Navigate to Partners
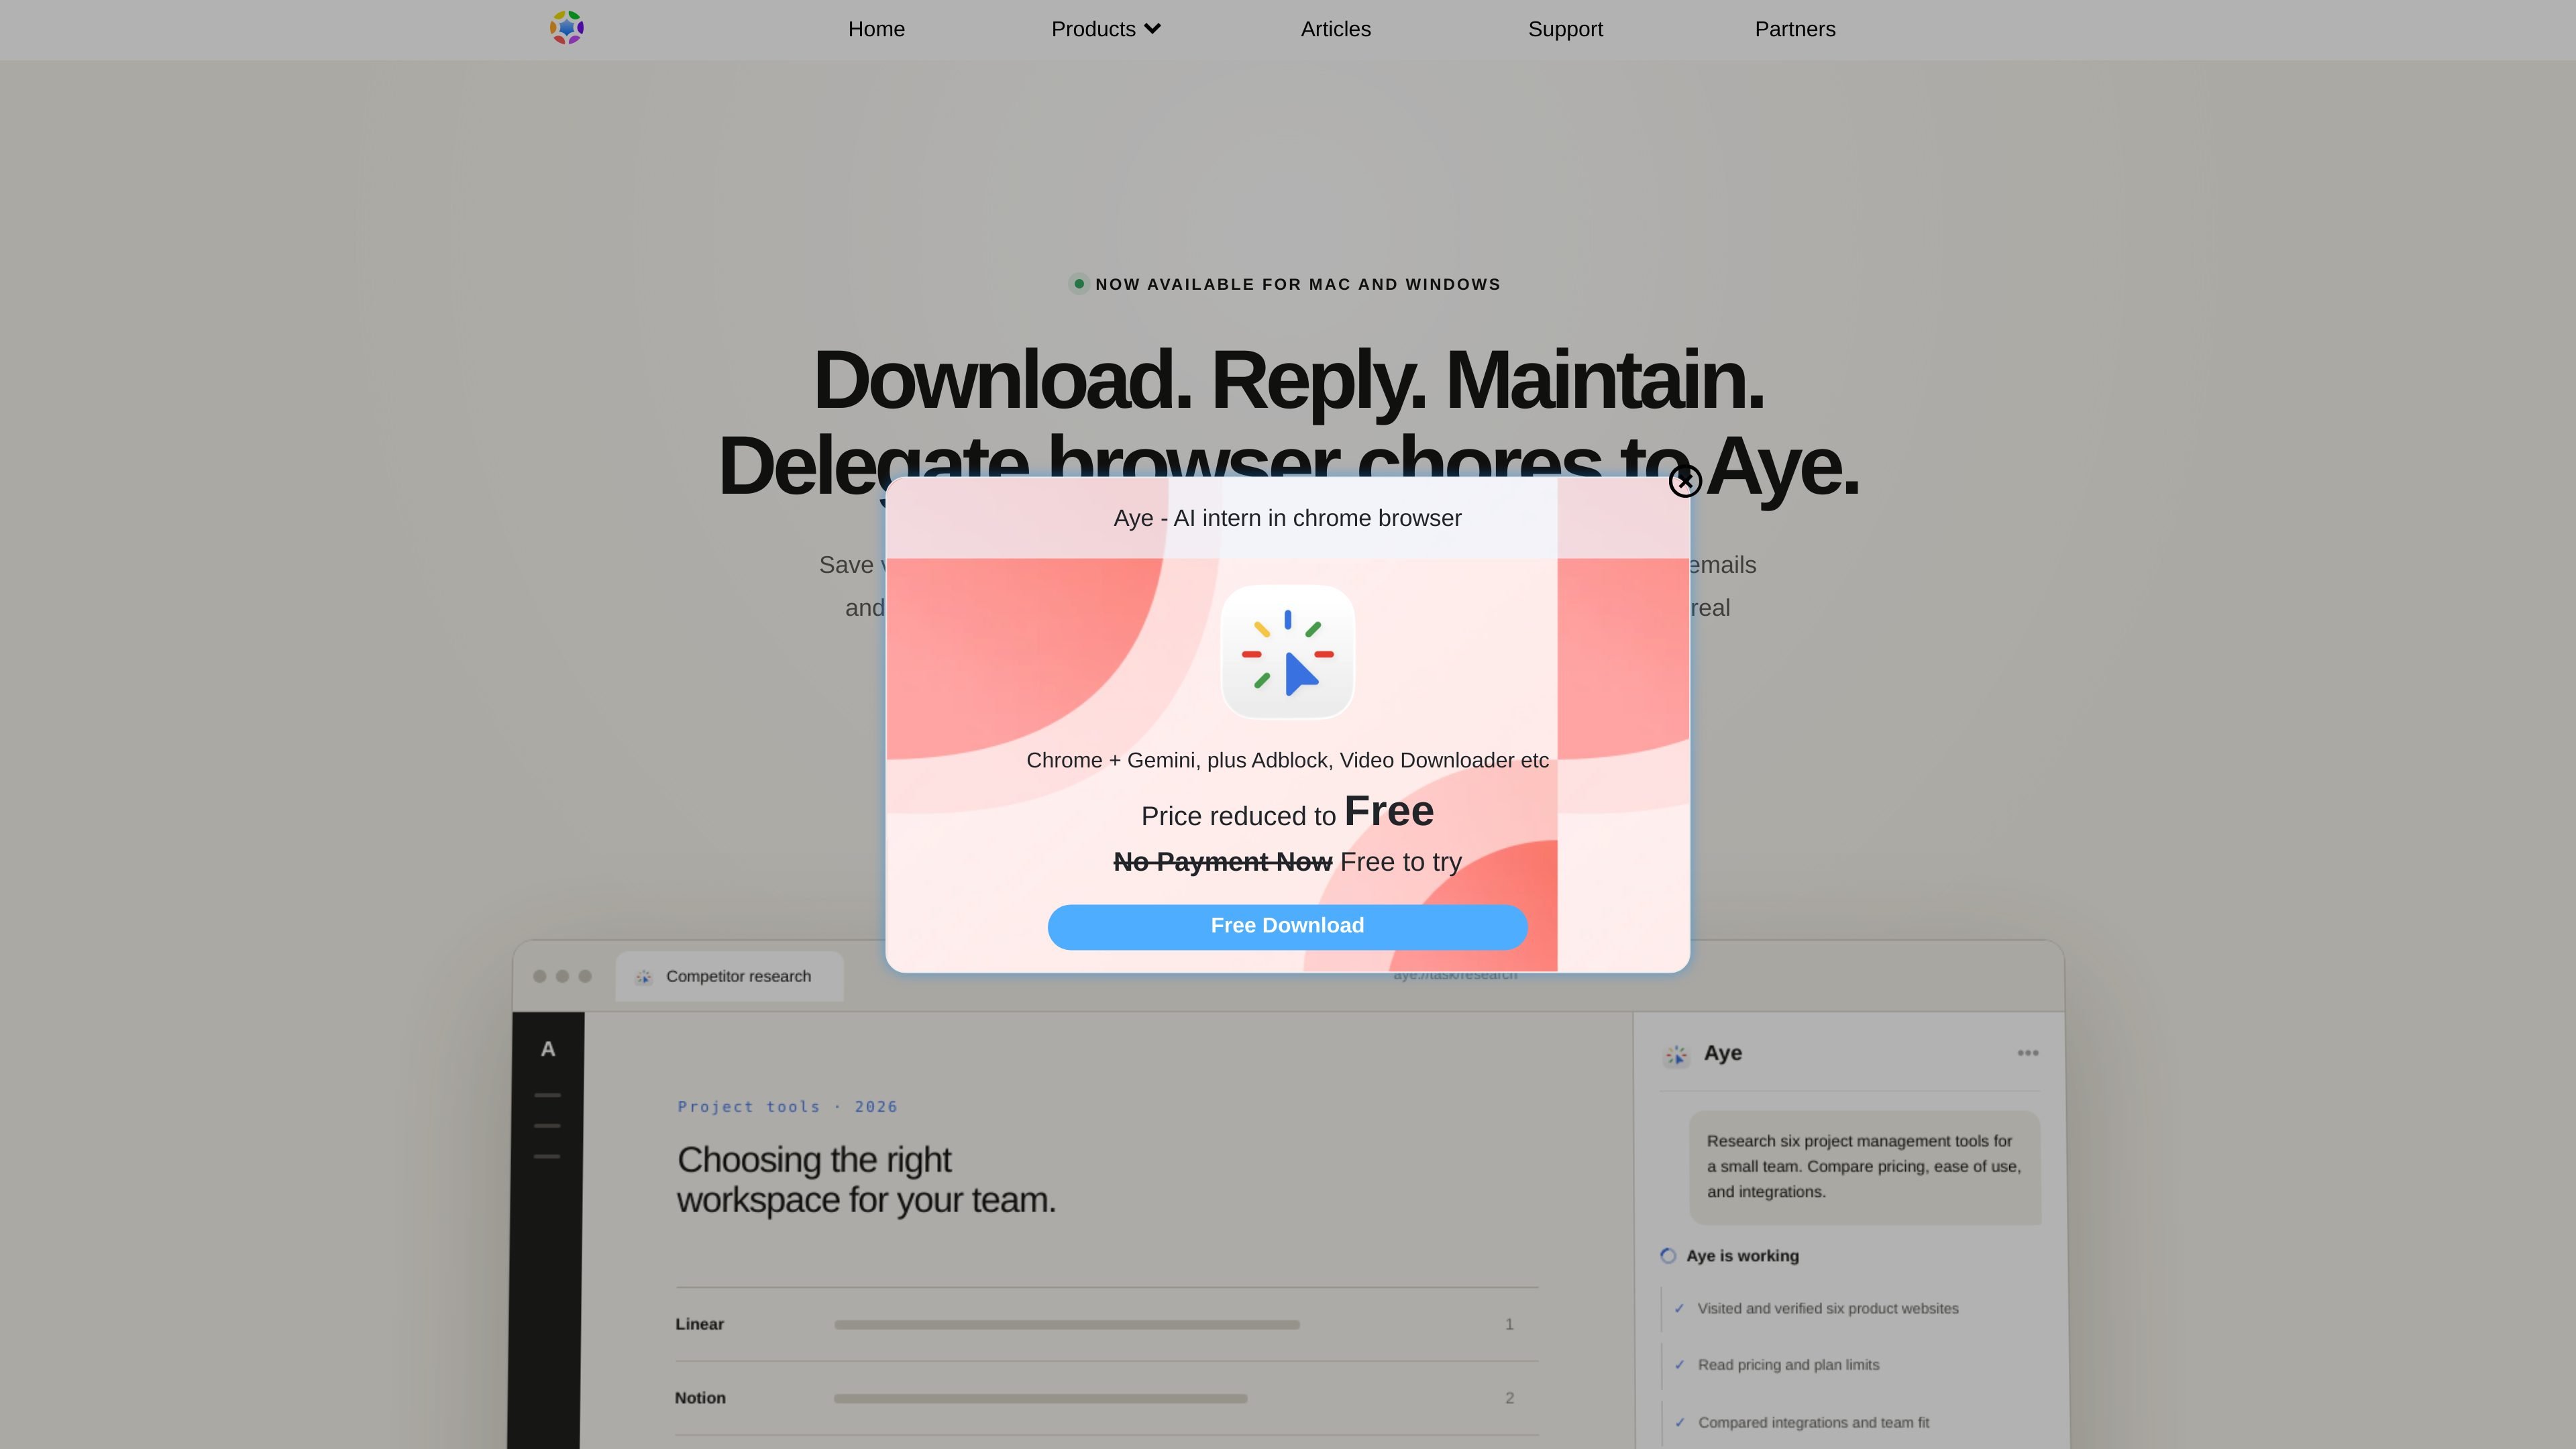Image resolution: width=2576 pixels, height=1449 pixels. tap(1795, 29)
